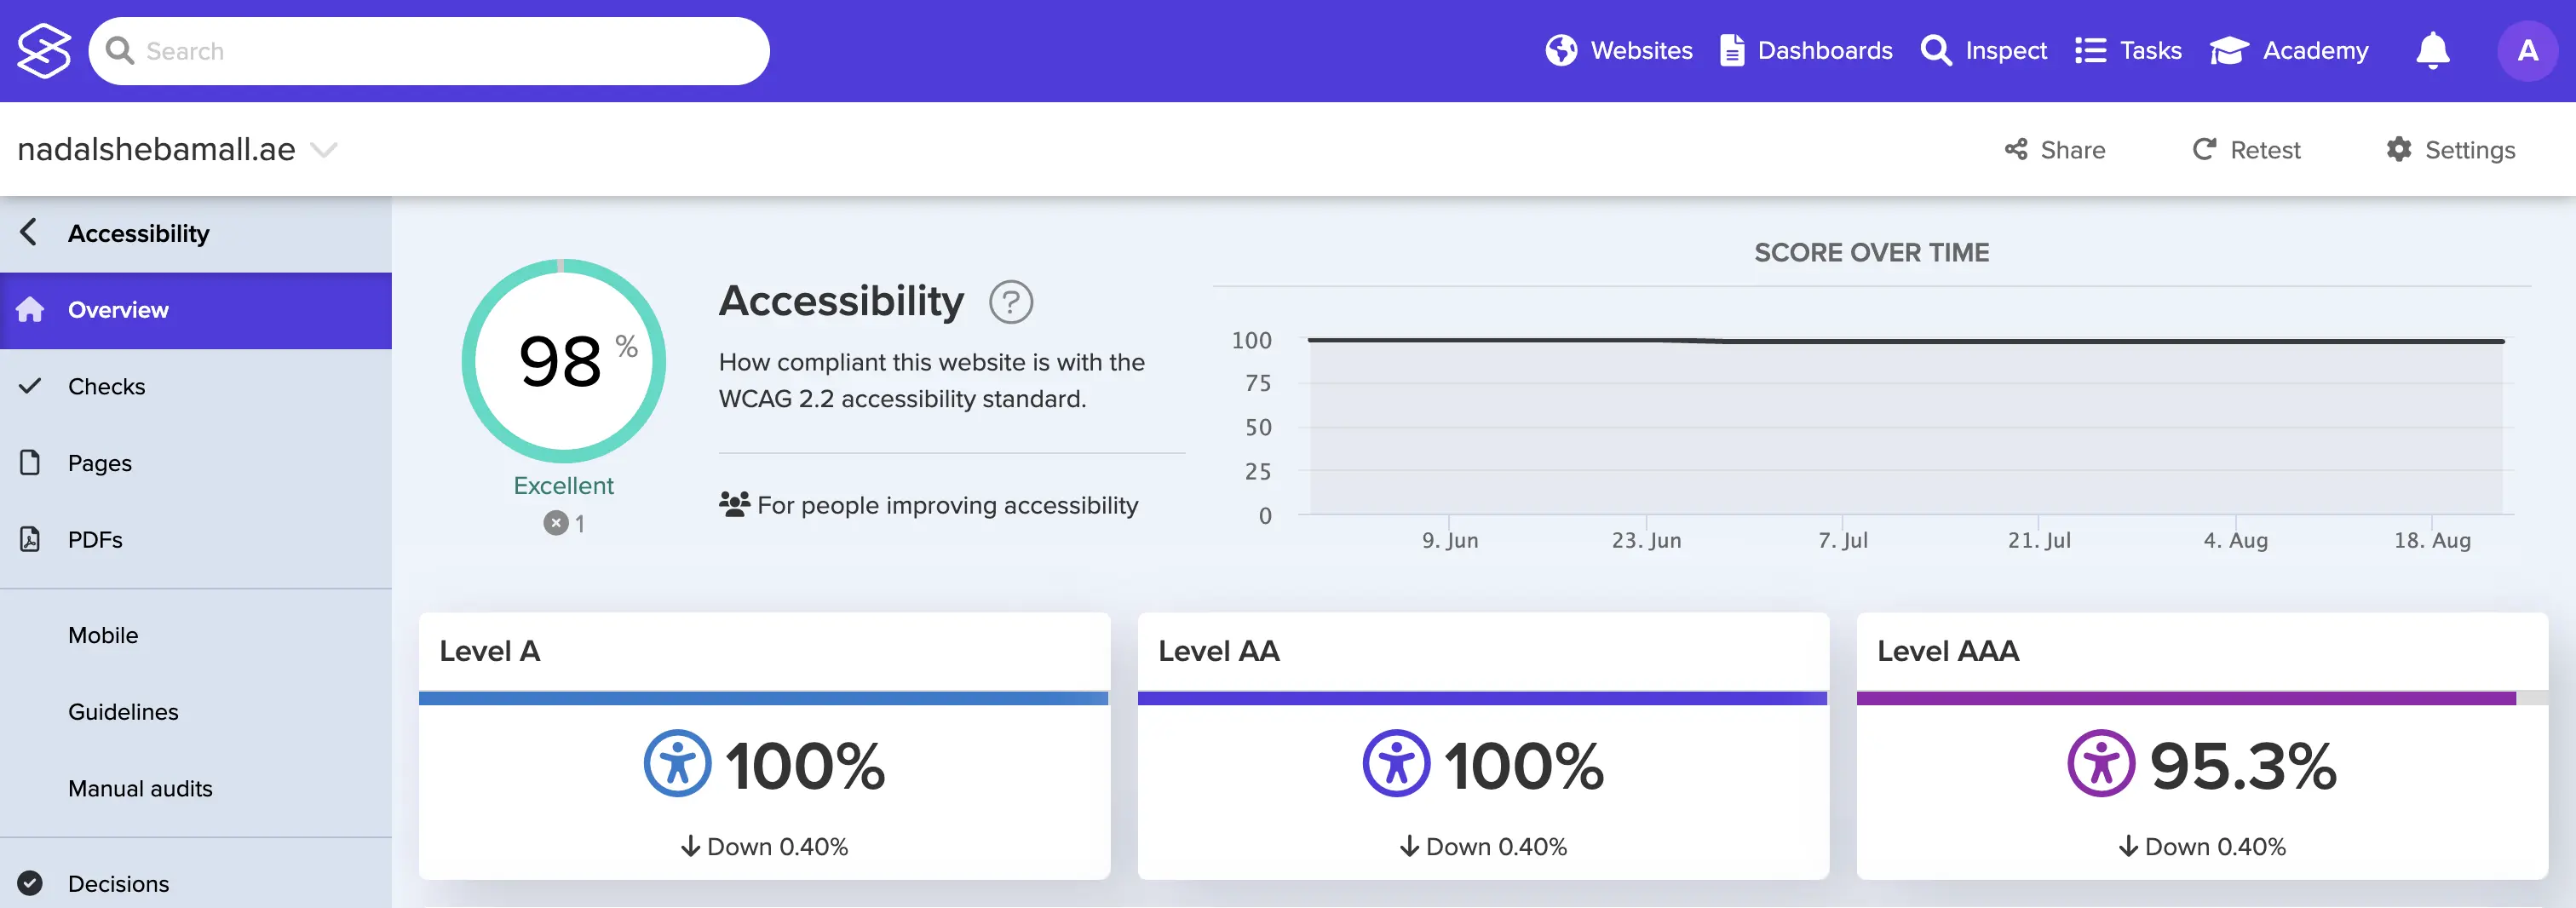Viewport: 2576px width, 908px height.
Task: Click the Silktide logo icon
Action: point(43,50)
